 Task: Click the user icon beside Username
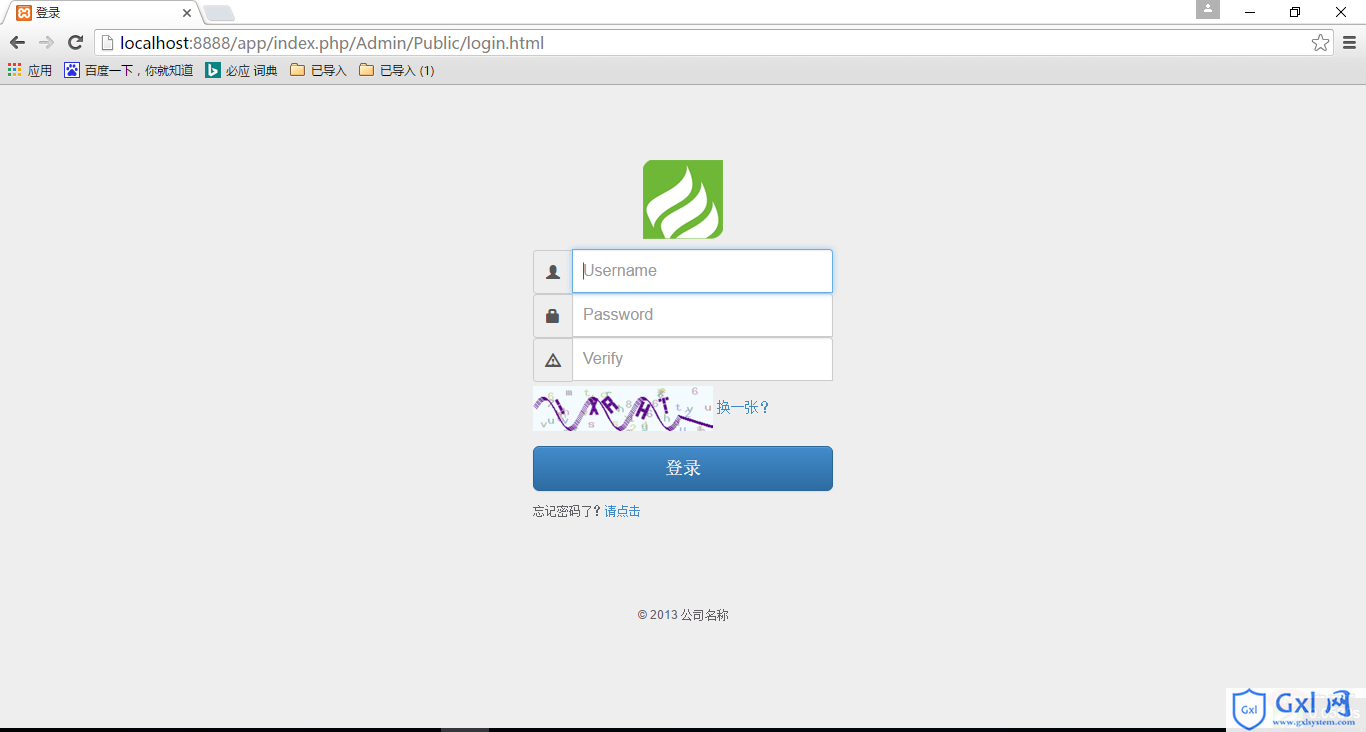tap(553, 271)
